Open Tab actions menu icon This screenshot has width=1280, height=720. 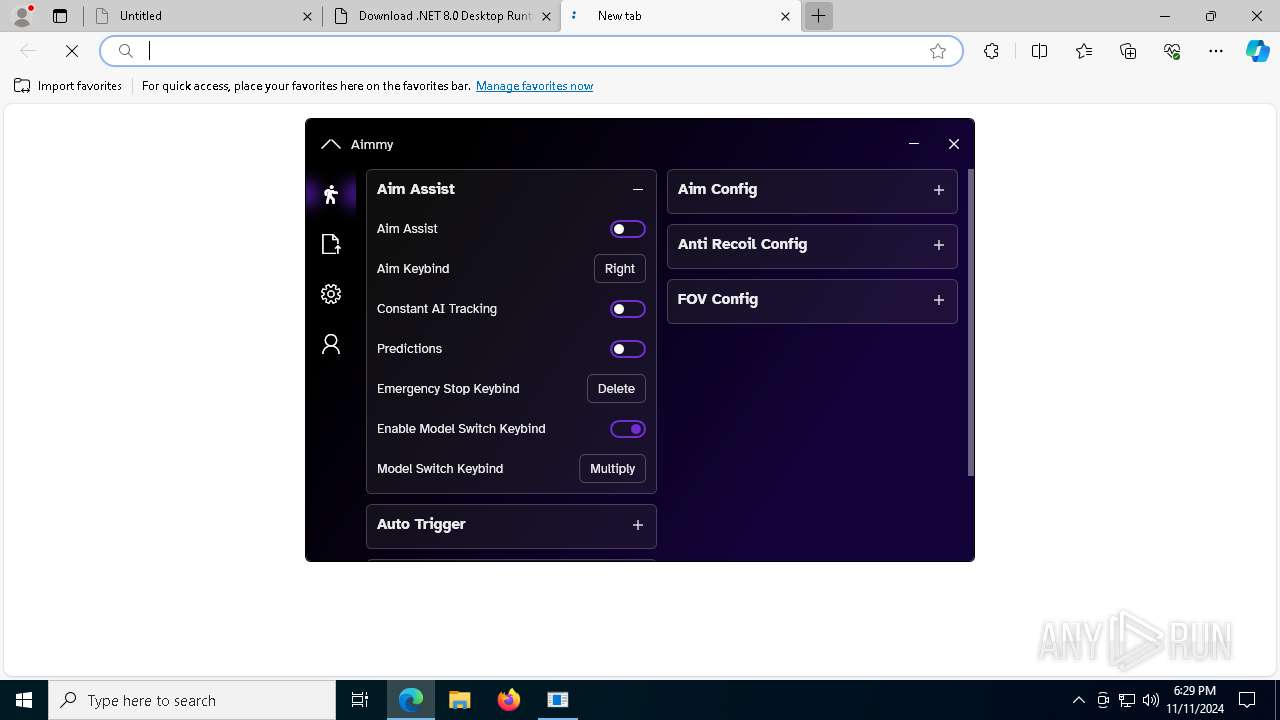tap(60, 16)
